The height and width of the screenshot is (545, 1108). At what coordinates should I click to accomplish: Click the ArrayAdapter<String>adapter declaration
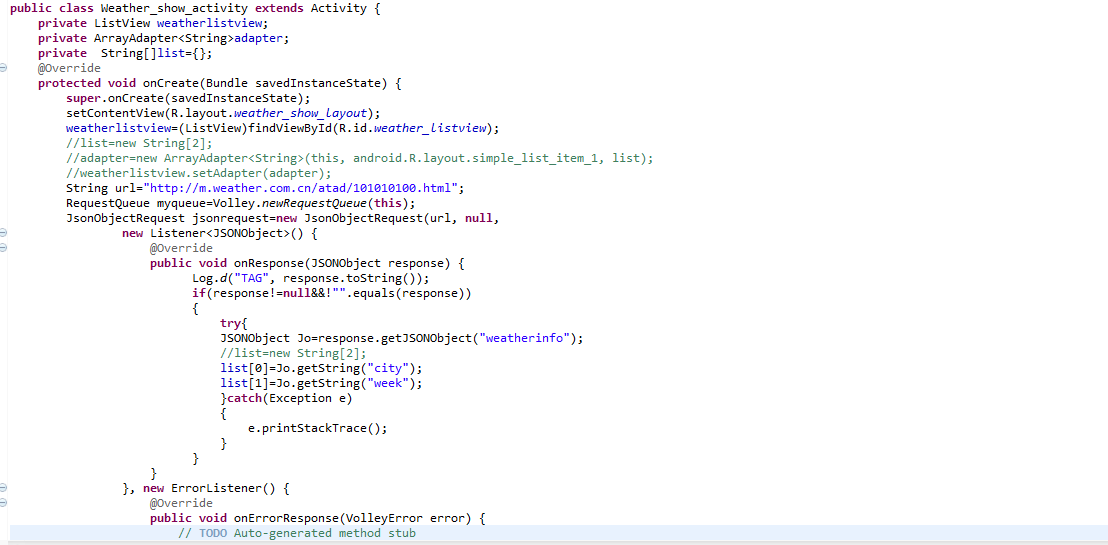[x=191, y=38]
